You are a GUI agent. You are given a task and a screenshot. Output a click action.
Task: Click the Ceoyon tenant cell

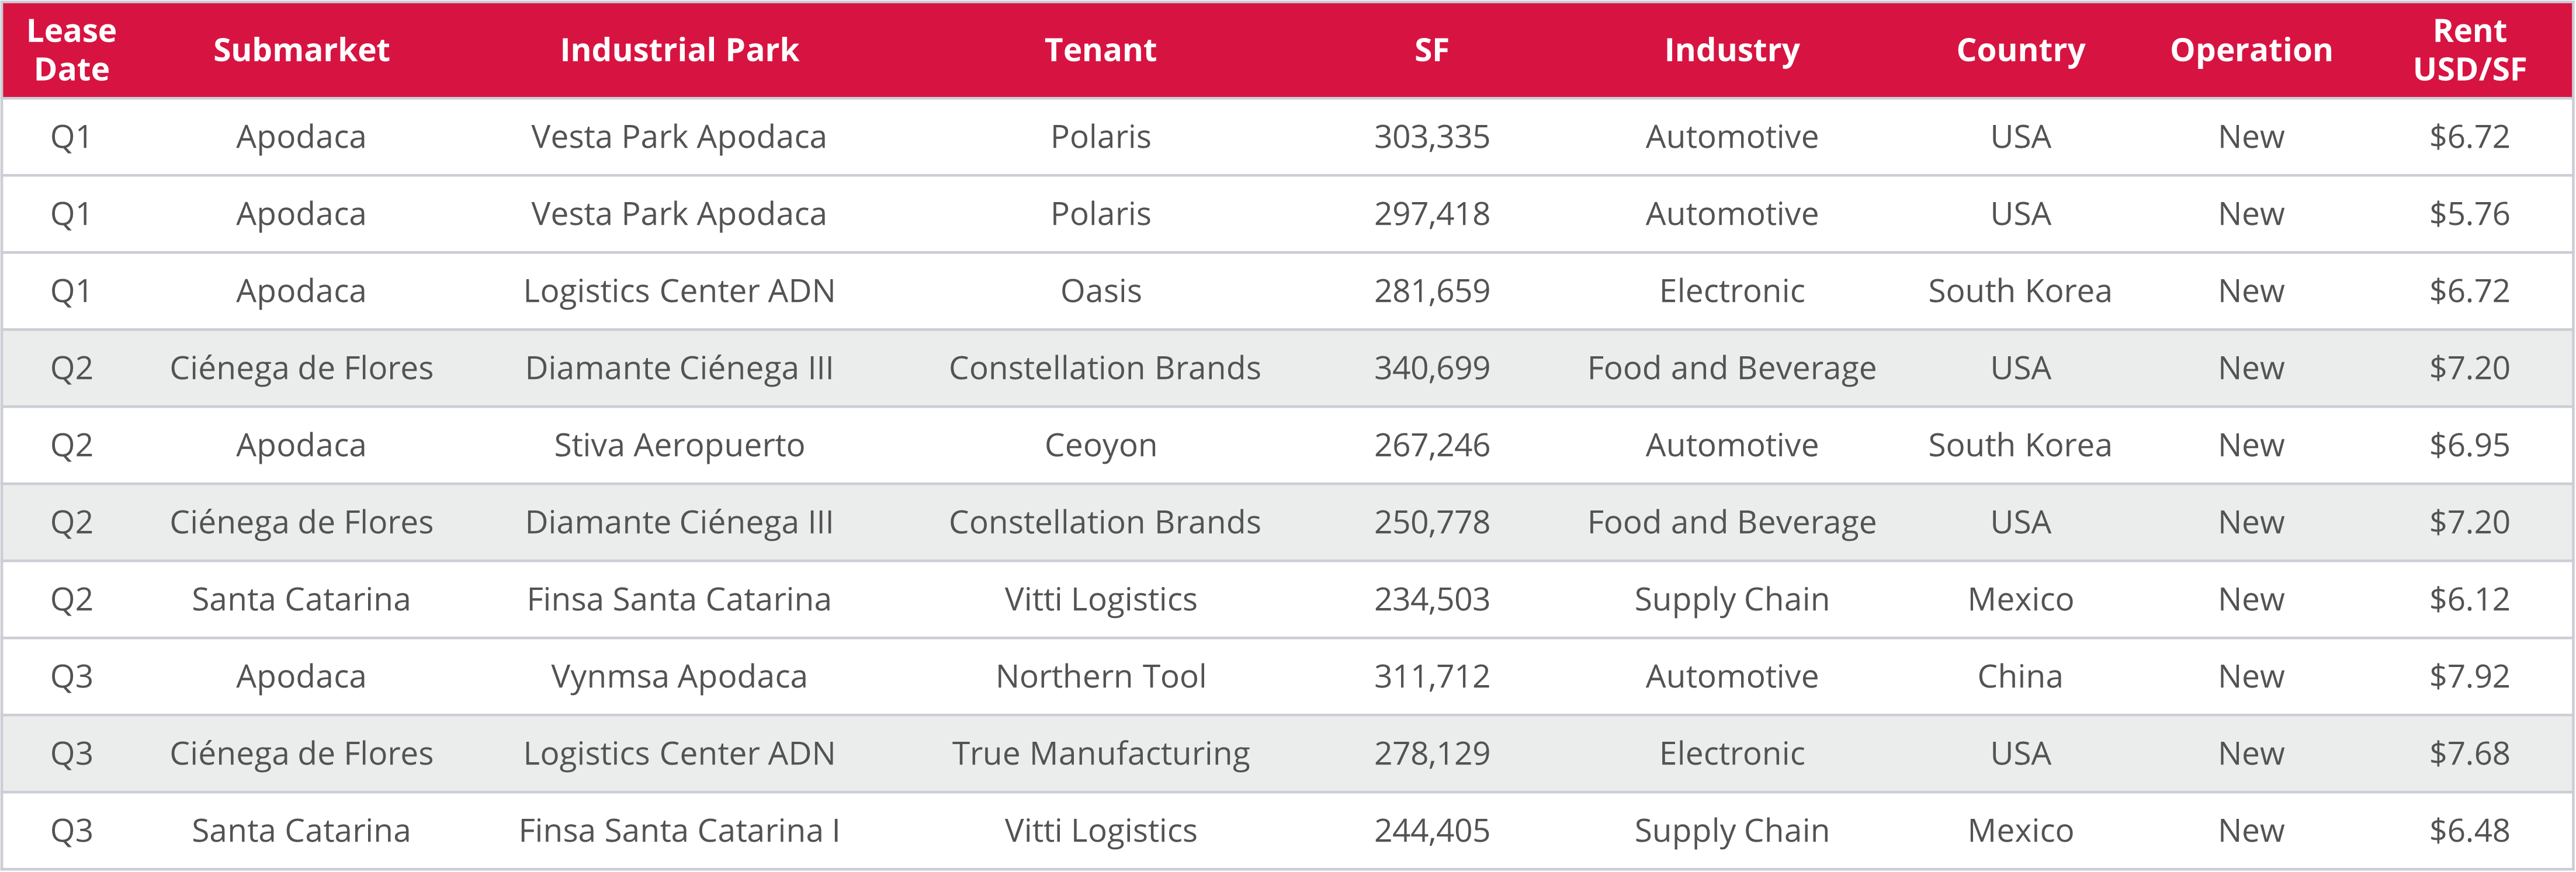(x=1100, y=445)
